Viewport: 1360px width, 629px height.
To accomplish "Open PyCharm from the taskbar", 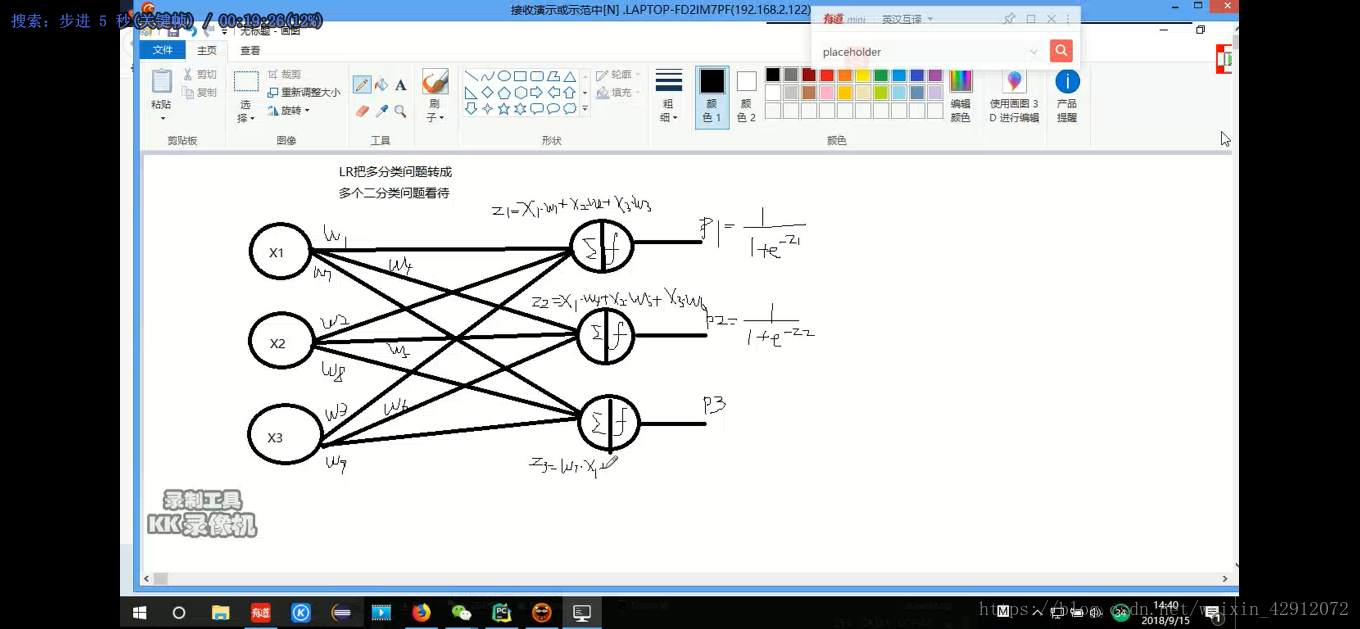I will (501, 613).
